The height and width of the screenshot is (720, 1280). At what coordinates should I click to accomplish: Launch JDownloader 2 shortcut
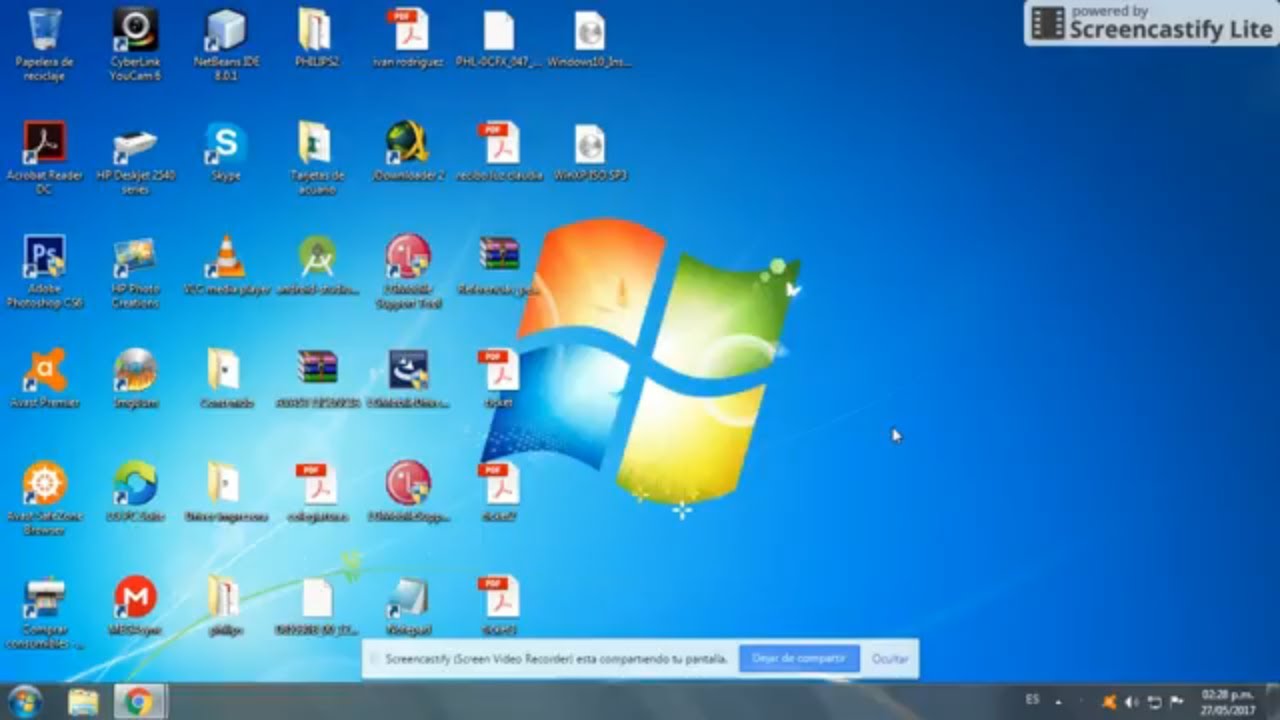coord(408,151)
